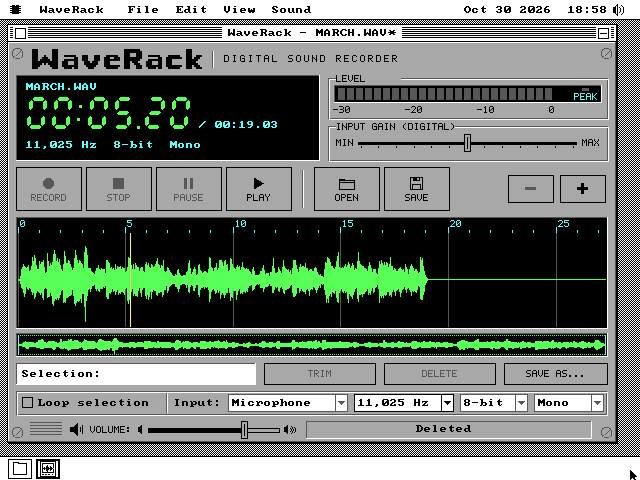Click the 10 second ruler mark
640x480 pixels.
click(x=240, y=224)
